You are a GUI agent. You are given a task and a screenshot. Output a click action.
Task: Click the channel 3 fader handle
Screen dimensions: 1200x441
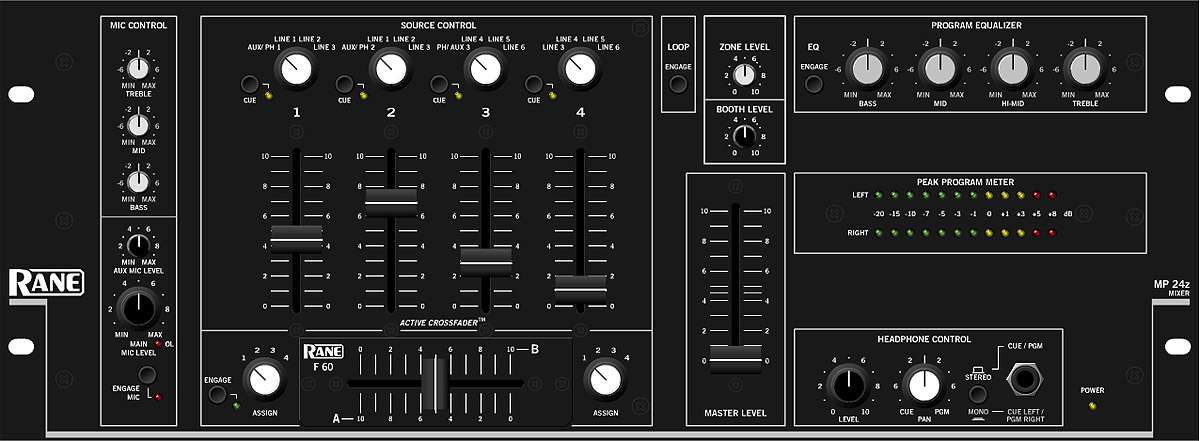click(486, 261)
